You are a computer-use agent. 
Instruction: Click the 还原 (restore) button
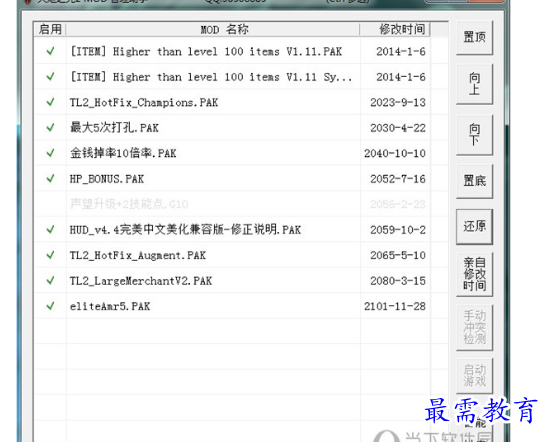tap(474, 227)
